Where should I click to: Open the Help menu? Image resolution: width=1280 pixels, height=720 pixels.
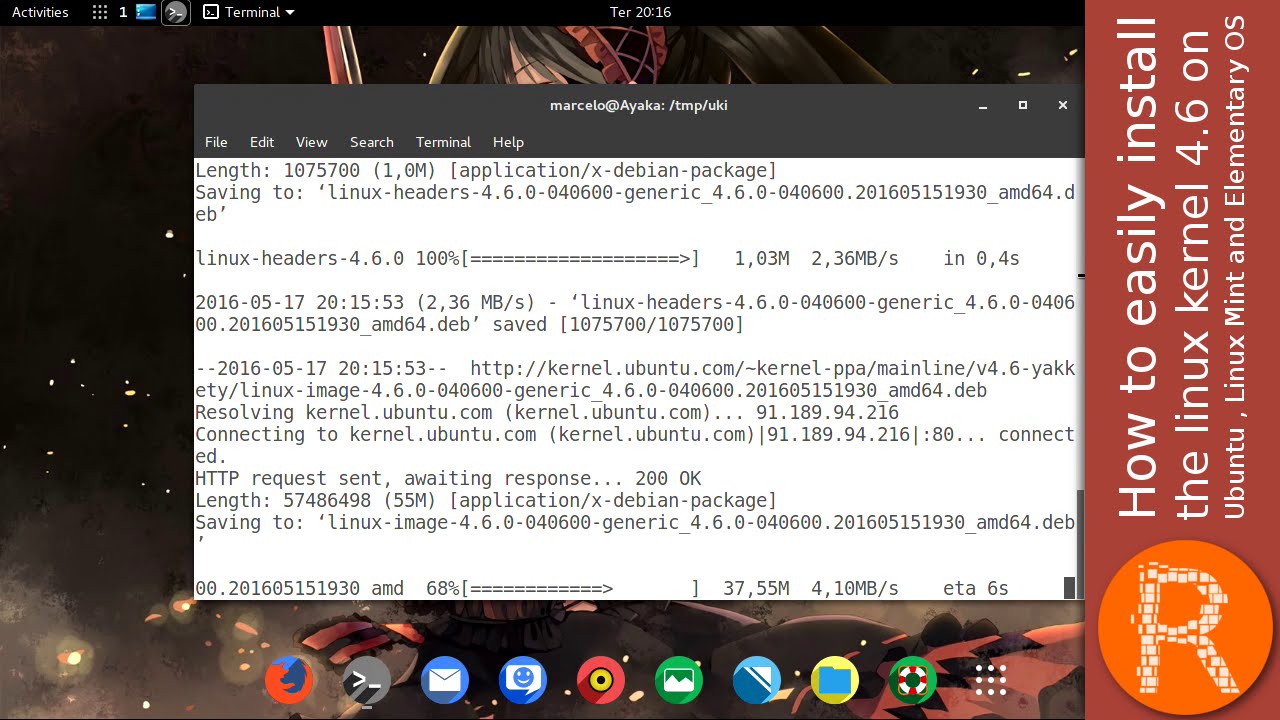508,142
